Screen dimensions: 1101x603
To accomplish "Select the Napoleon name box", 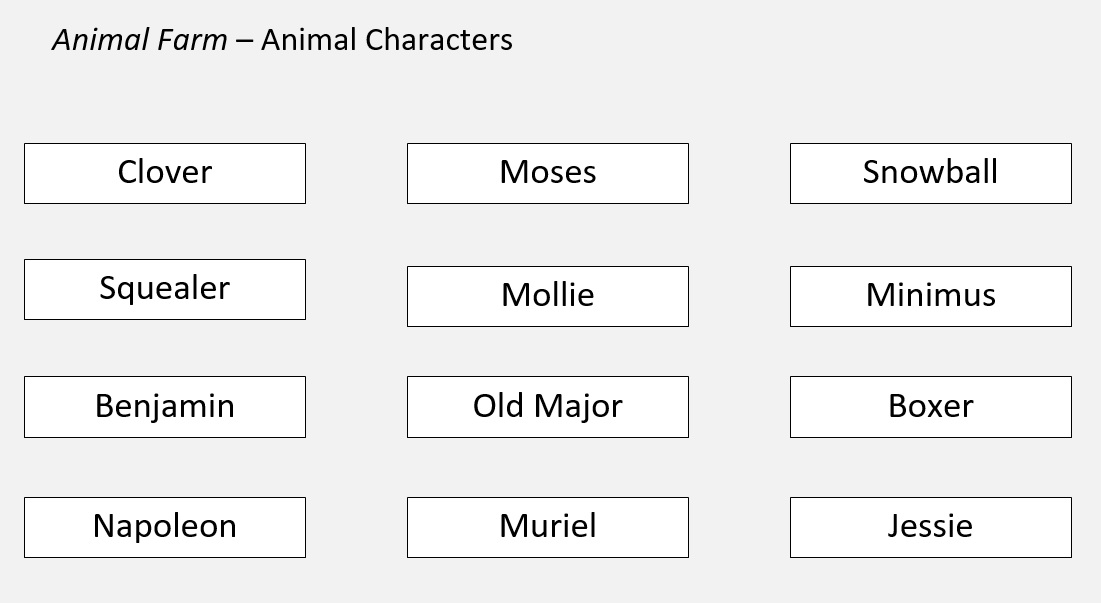I will click(x=165, y=527).
